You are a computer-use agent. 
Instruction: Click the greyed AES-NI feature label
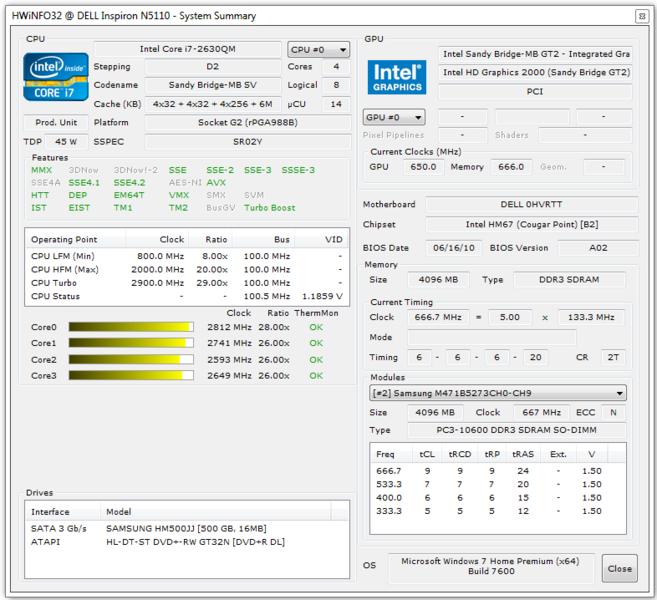click(x=185, y=183)
